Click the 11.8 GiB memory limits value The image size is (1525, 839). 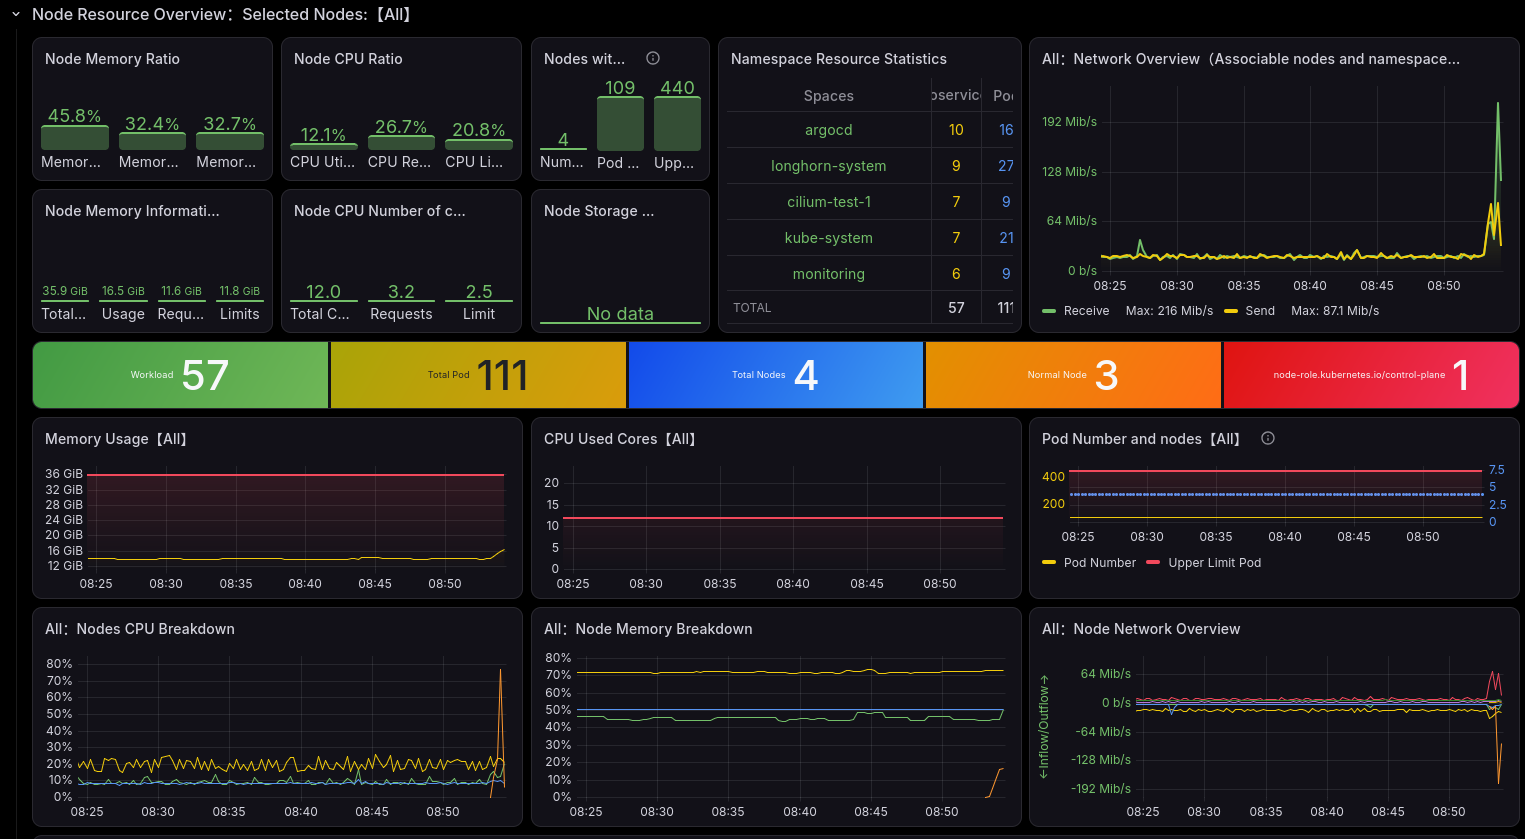tap(240, 291)
